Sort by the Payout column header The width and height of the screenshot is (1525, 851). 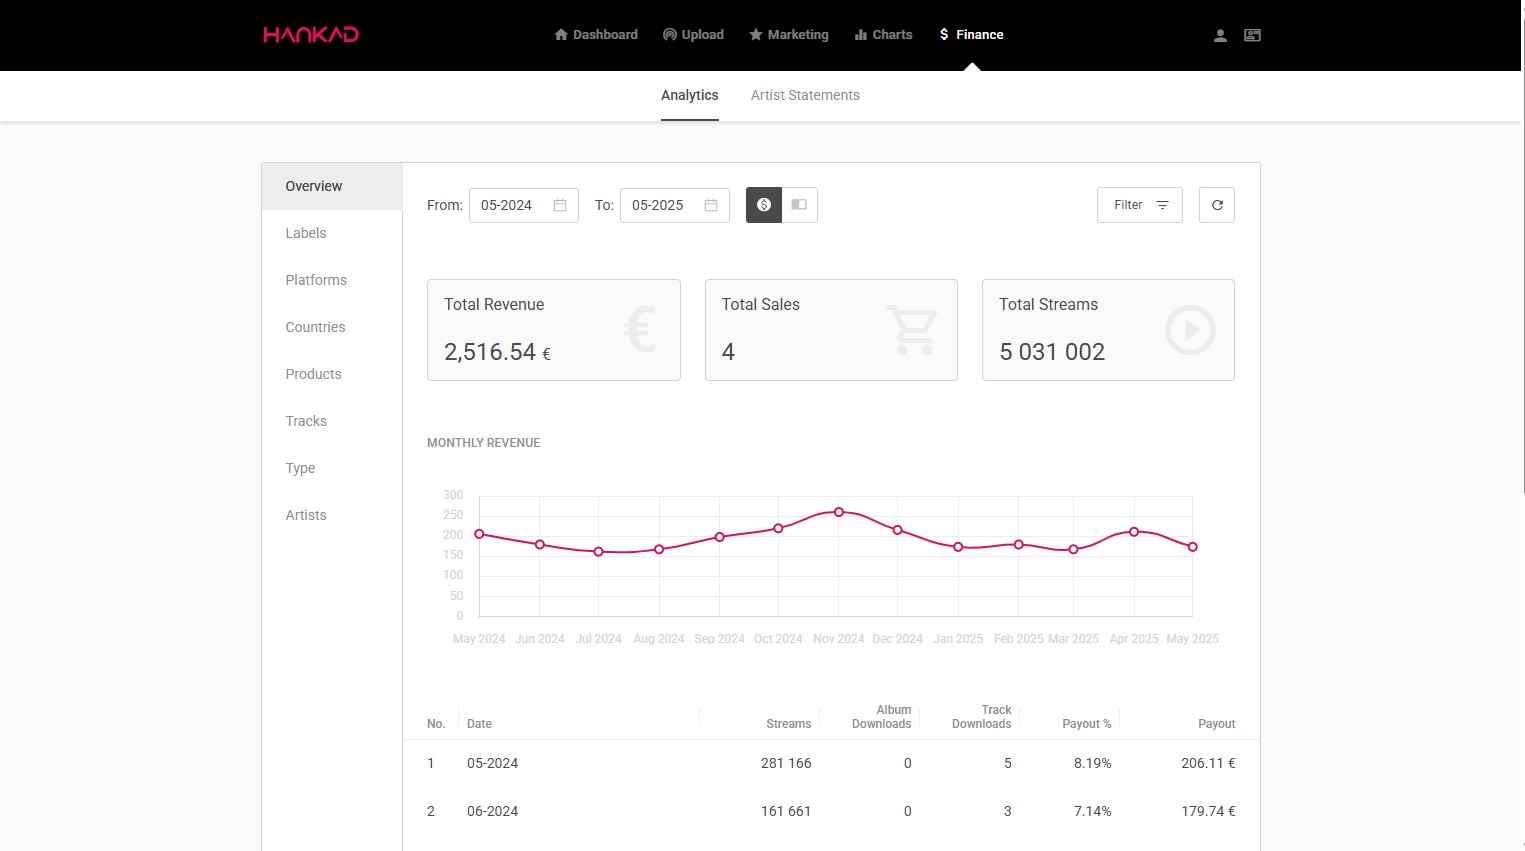1217,724
